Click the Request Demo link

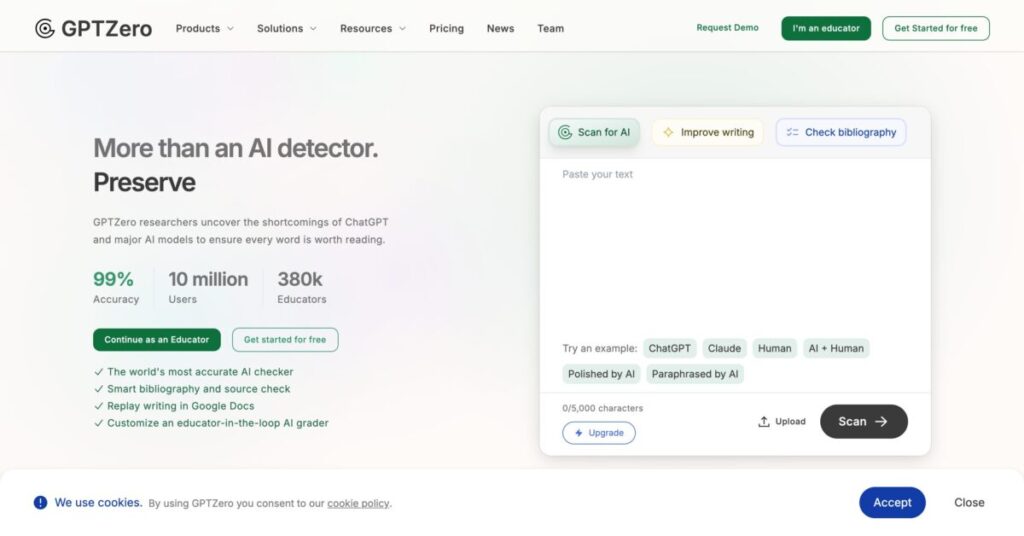coord(728,28)
